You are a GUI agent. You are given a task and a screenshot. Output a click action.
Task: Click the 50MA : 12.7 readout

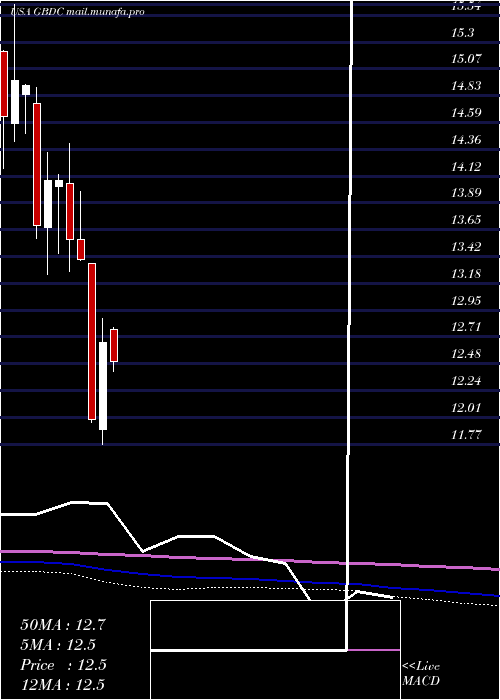coord(63,625)
